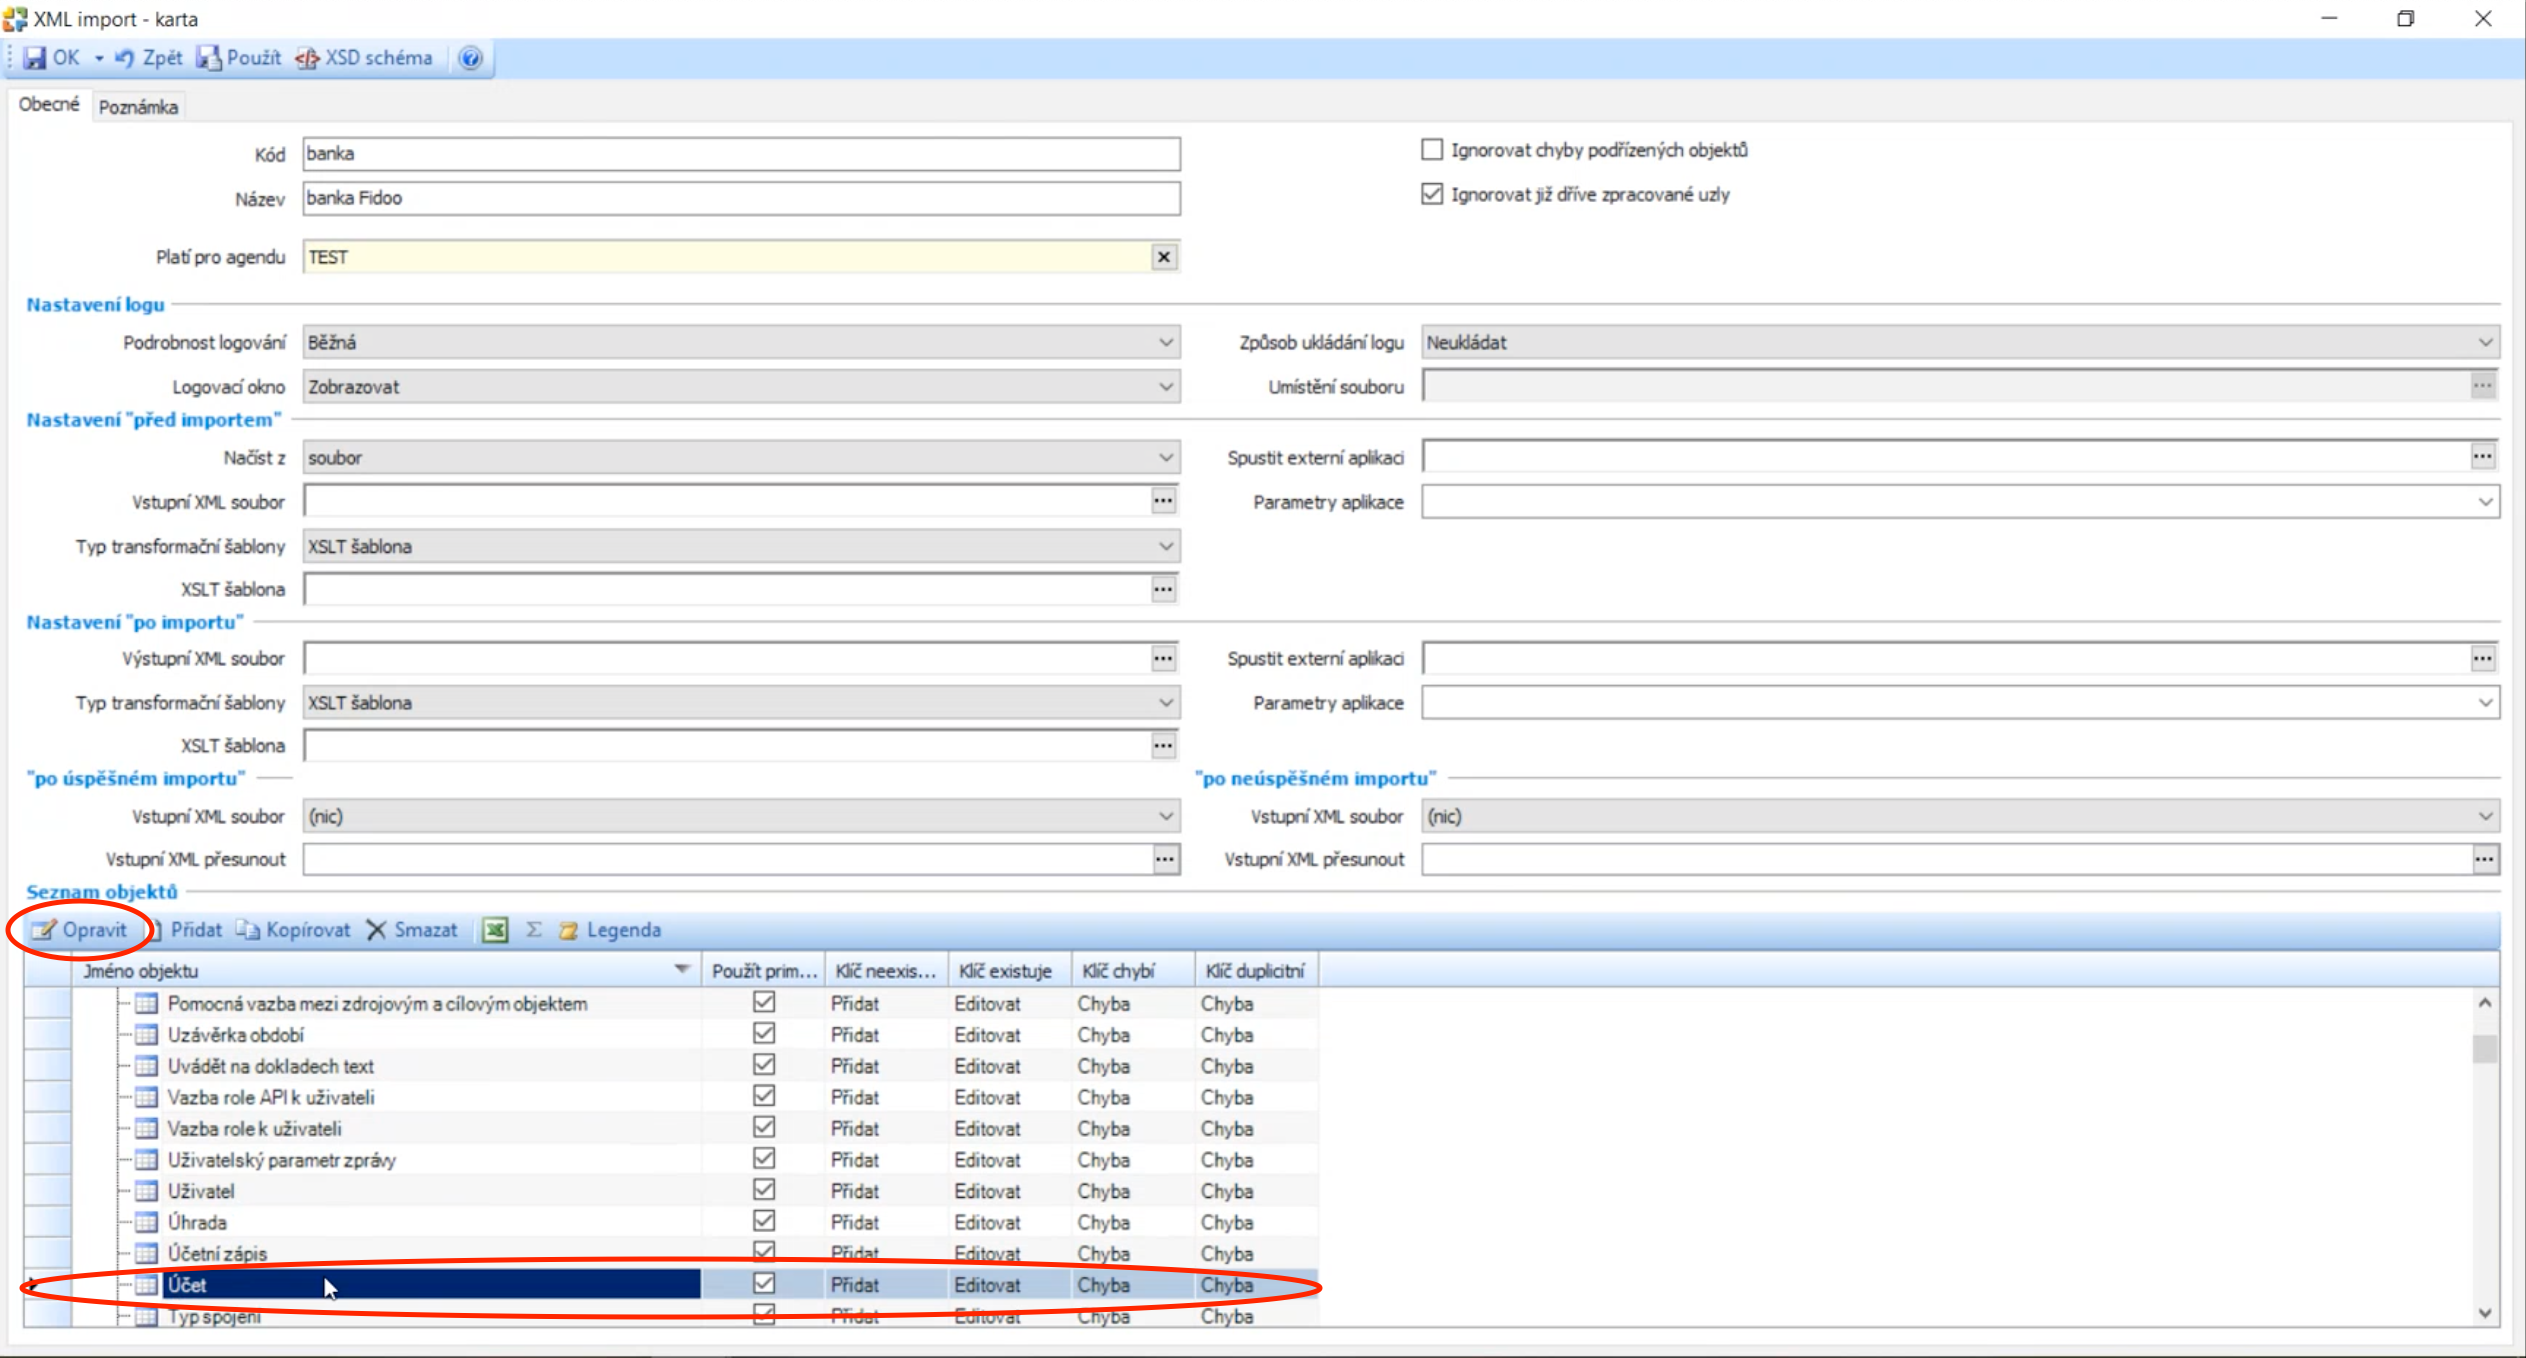Viewport: 2526px width, 1358px height.
Task: Click the sigma sum icon
Action: coord(534,930)
